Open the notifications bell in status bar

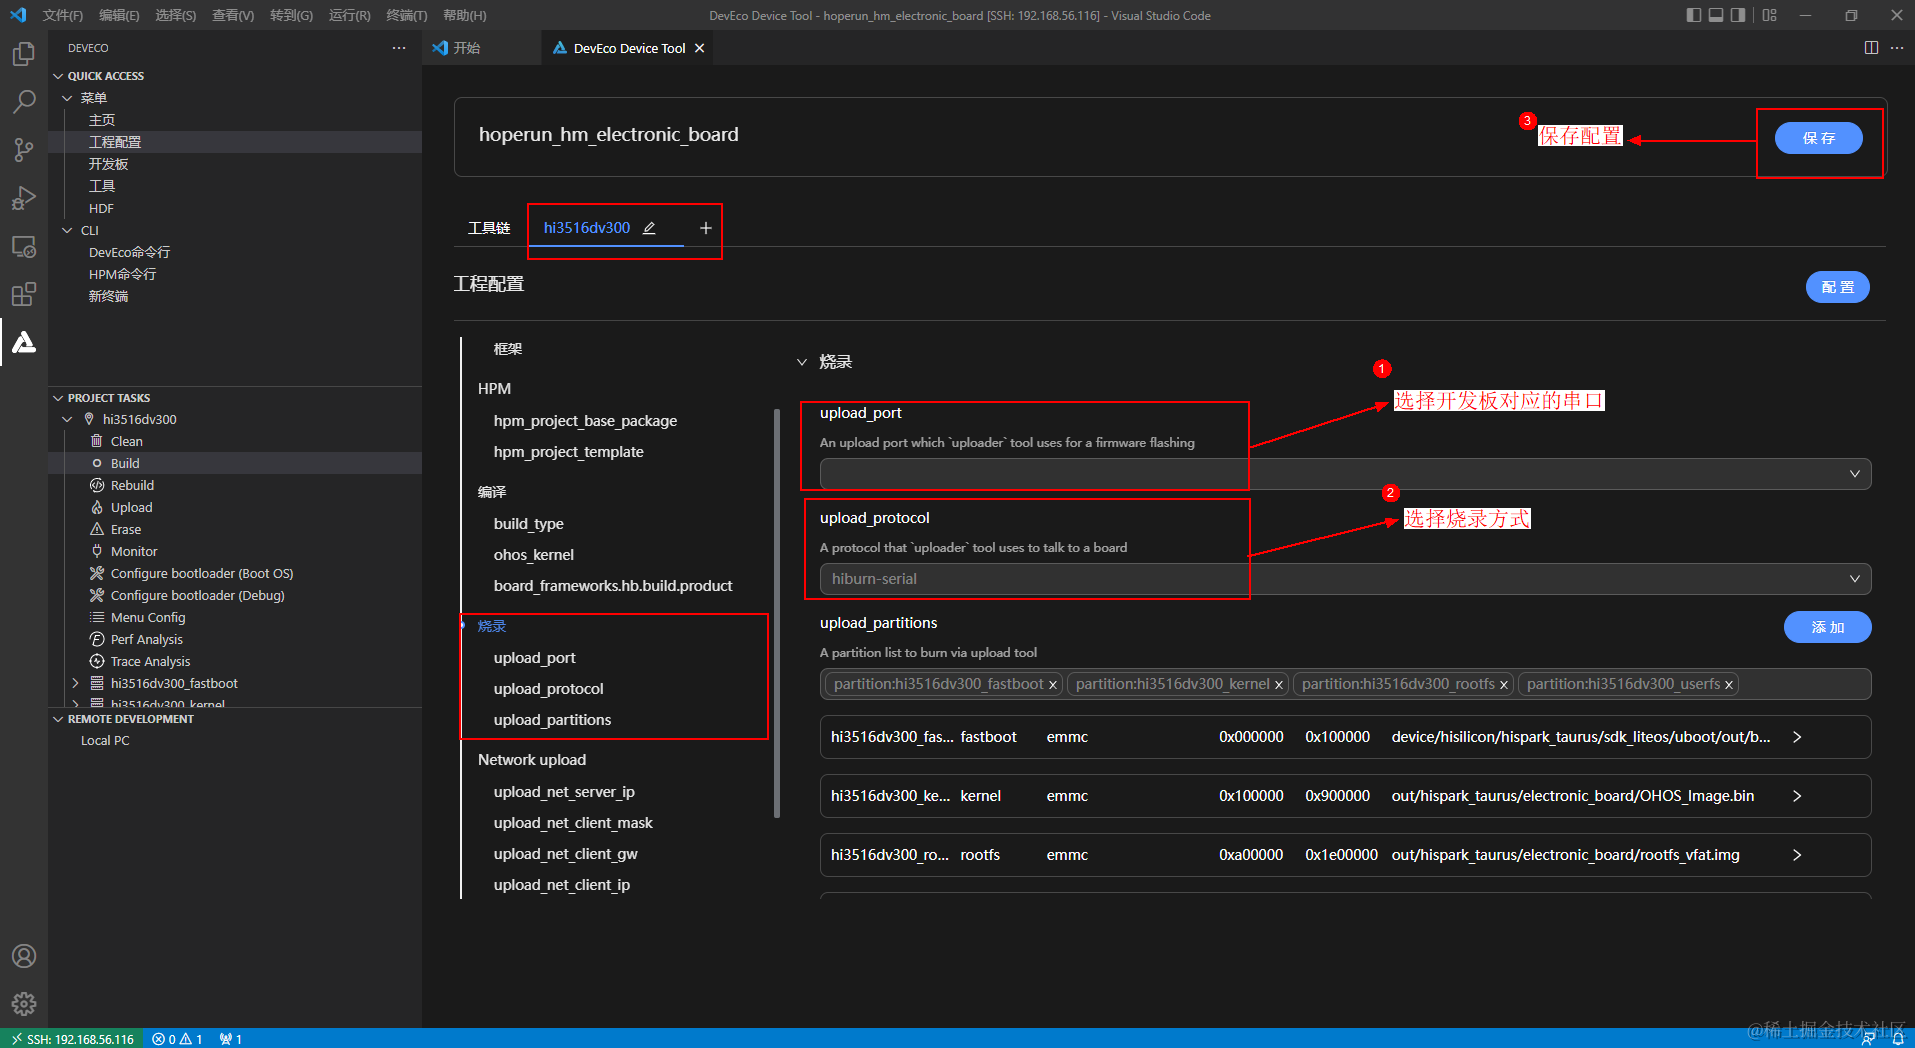point(1897,1039)
